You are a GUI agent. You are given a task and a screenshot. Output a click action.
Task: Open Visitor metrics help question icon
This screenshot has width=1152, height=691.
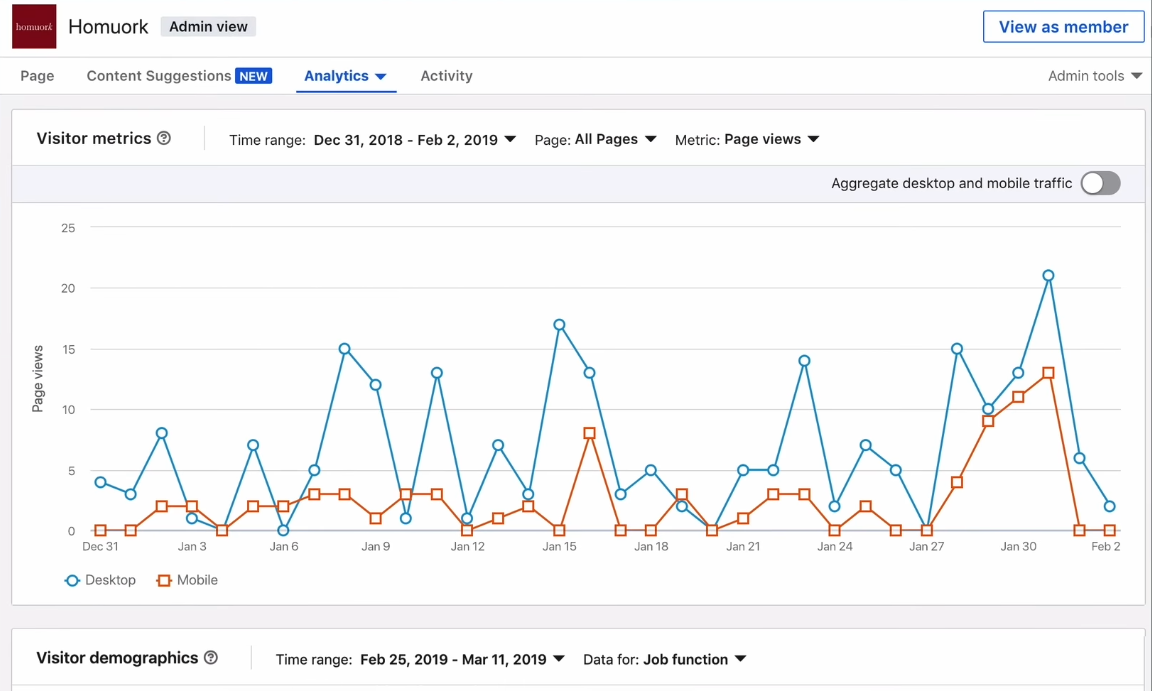click(x=164, y=138)
